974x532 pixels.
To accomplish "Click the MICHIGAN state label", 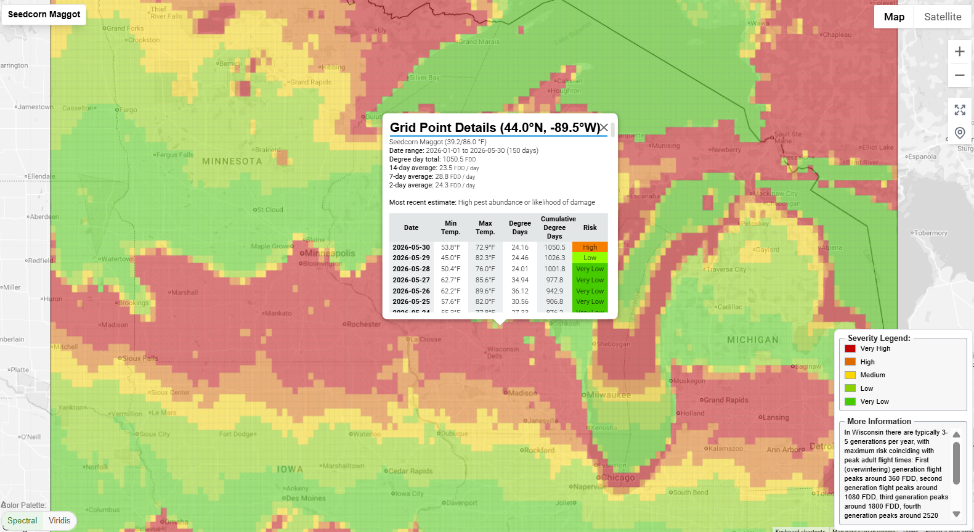I will pos(753,340).
